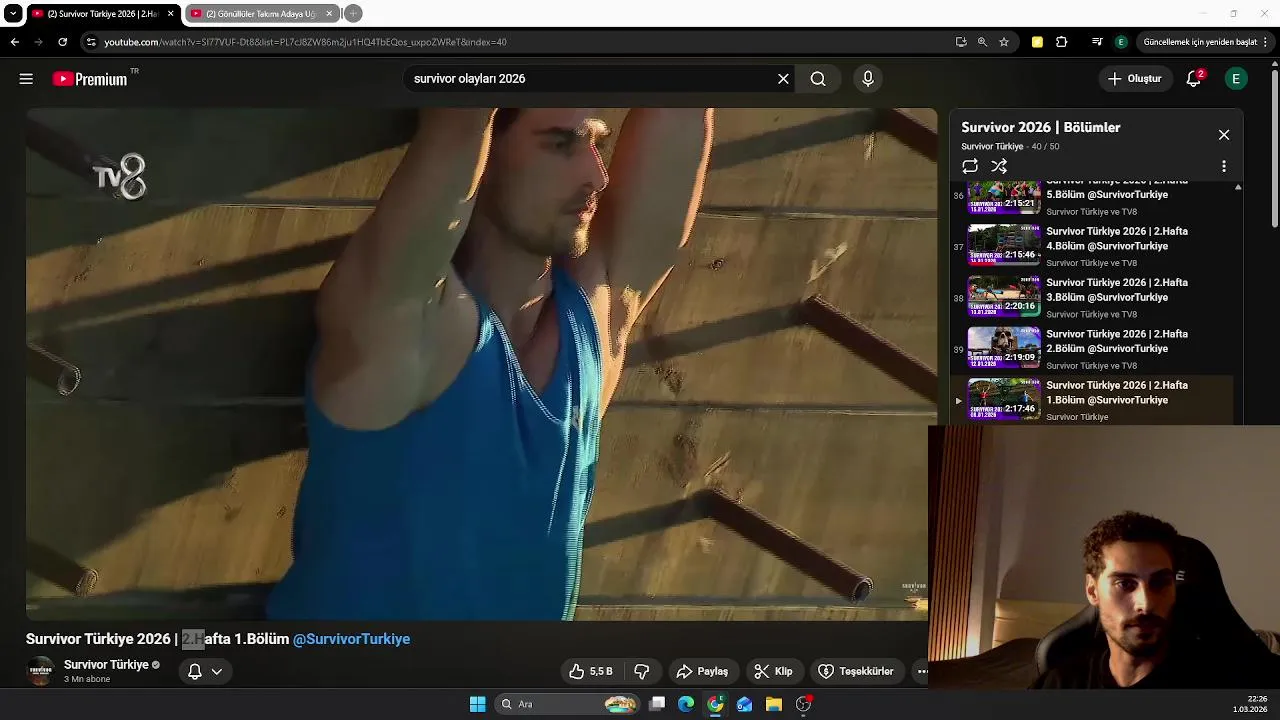This screenshot has width=1280, height=720.
Task: View site information icon in address bar
Action: tap(91, 42)
